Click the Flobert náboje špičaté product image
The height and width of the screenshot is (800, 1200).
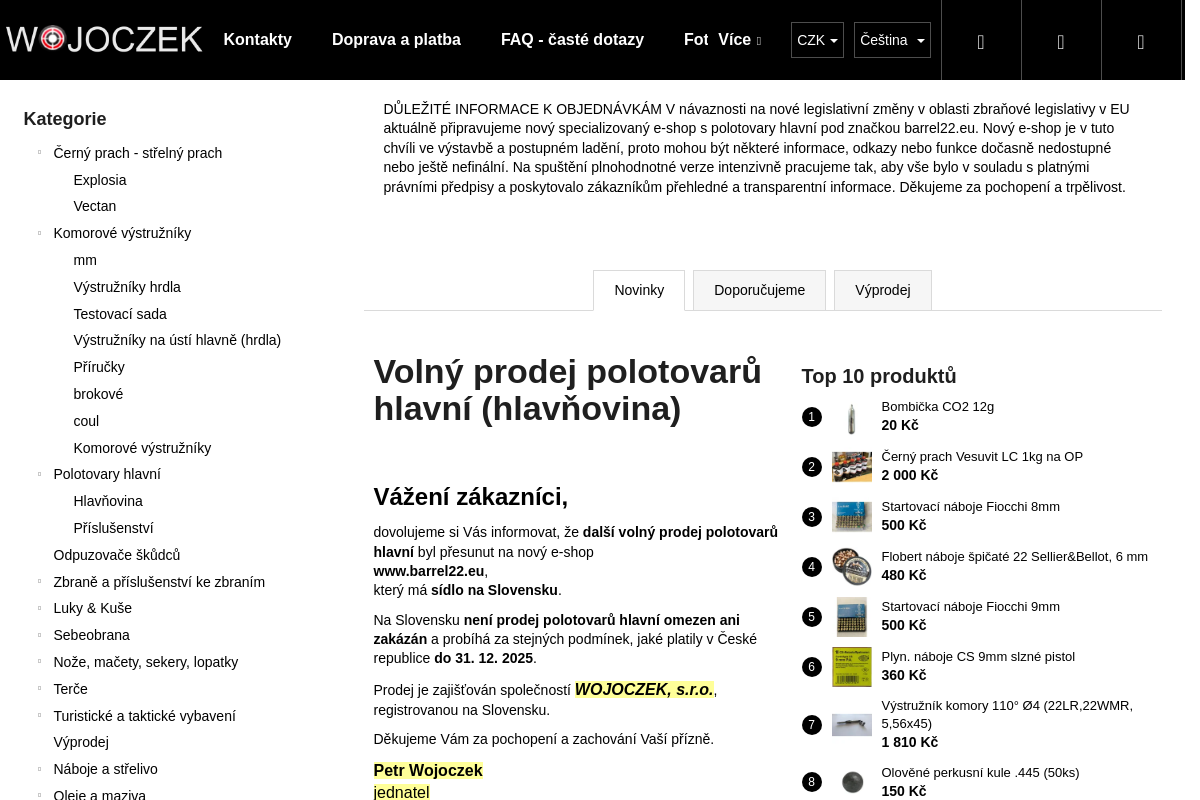(x=851, y=567)
